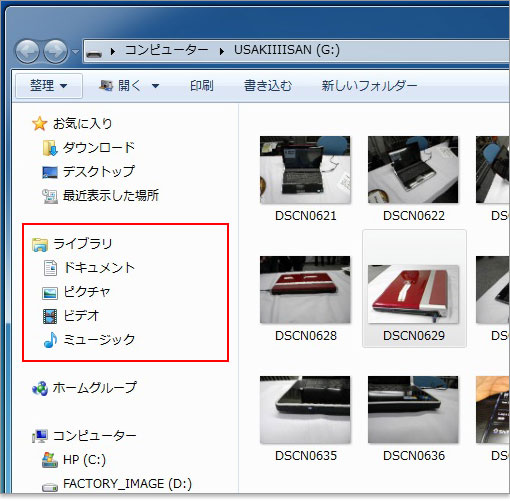Select the DSCN0636 photo thumbnail

pyautogui.click(x=413, y=410)
